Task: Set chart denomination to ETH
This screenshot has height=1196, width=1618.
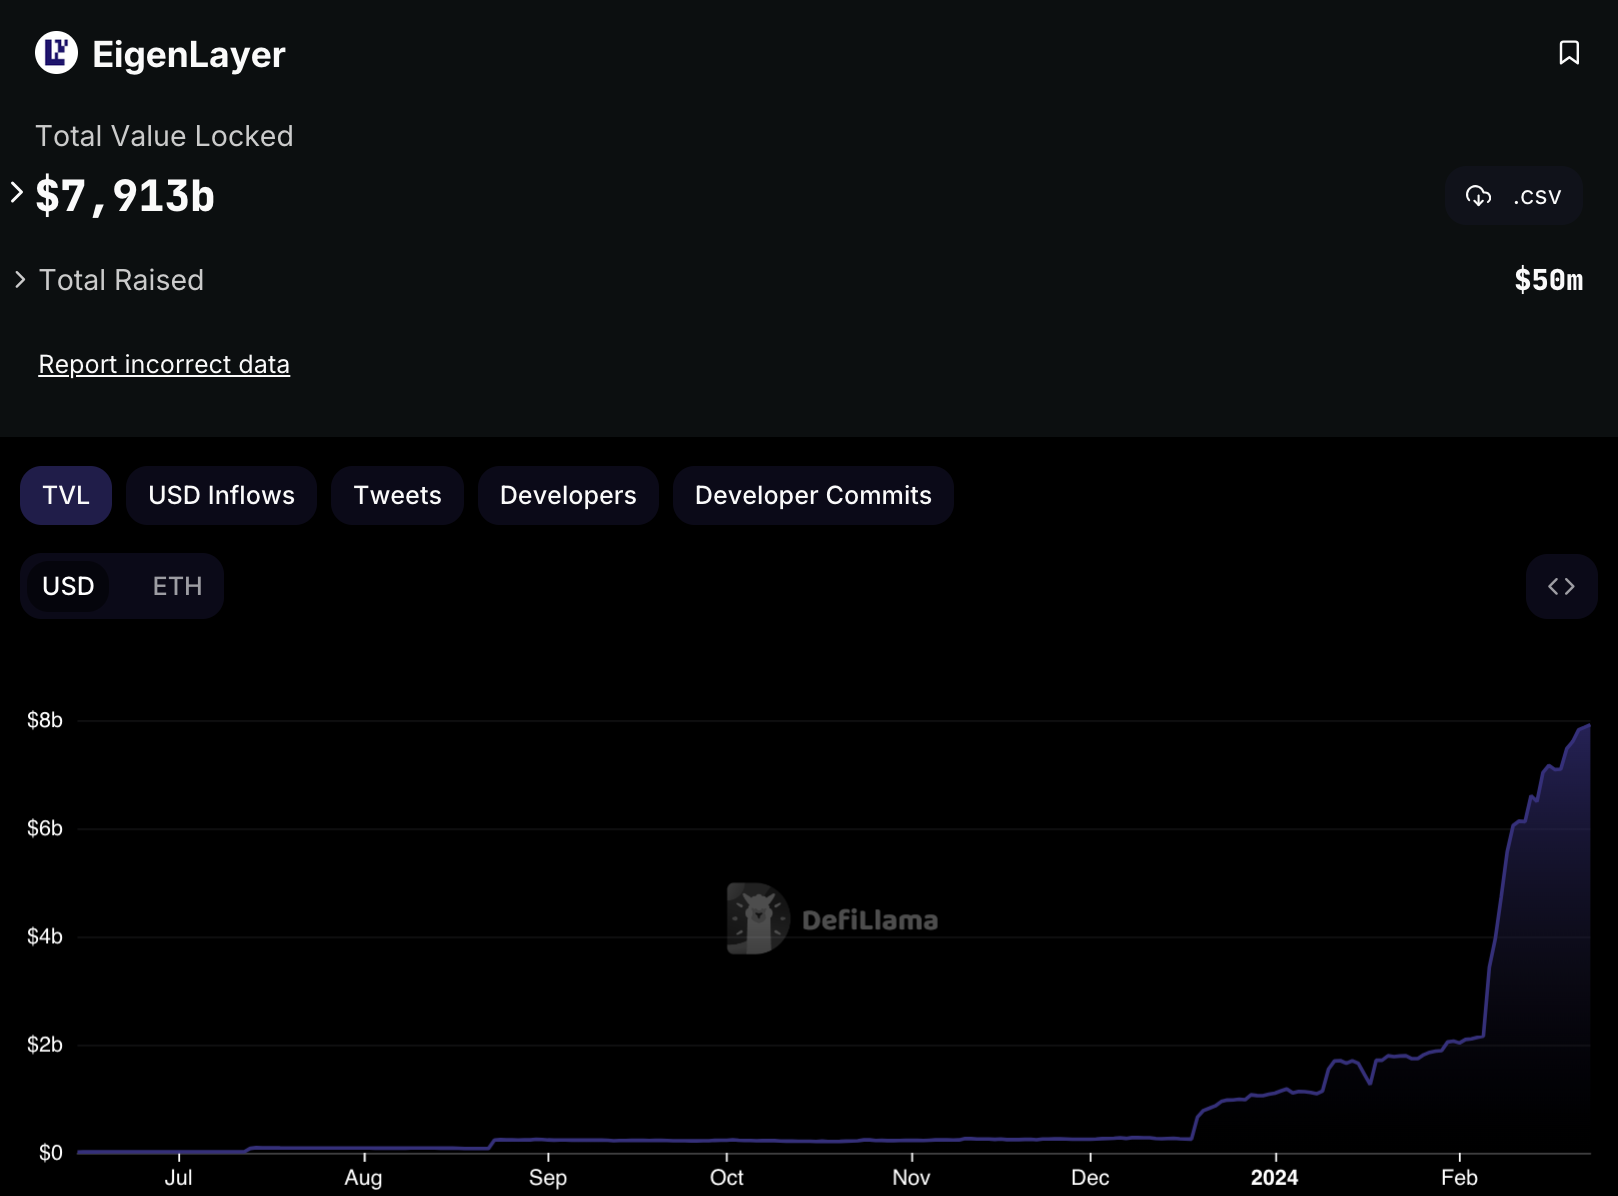Action: (177, 586)
